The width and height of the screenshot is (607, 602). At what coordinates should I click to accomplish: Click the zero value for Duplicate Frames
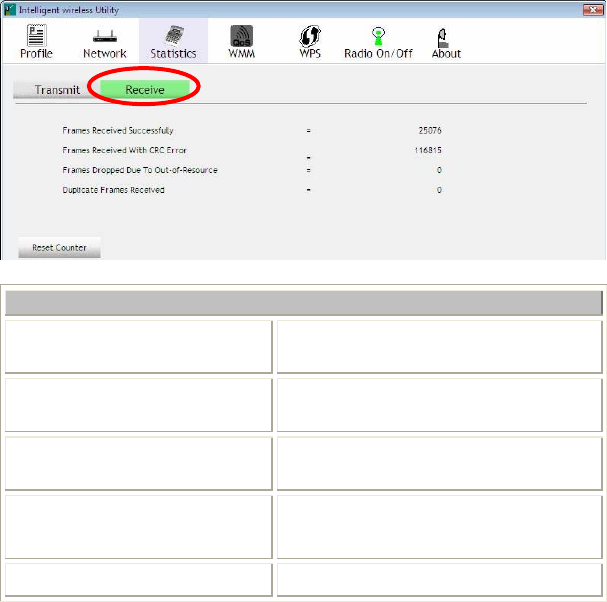(439, 190)
